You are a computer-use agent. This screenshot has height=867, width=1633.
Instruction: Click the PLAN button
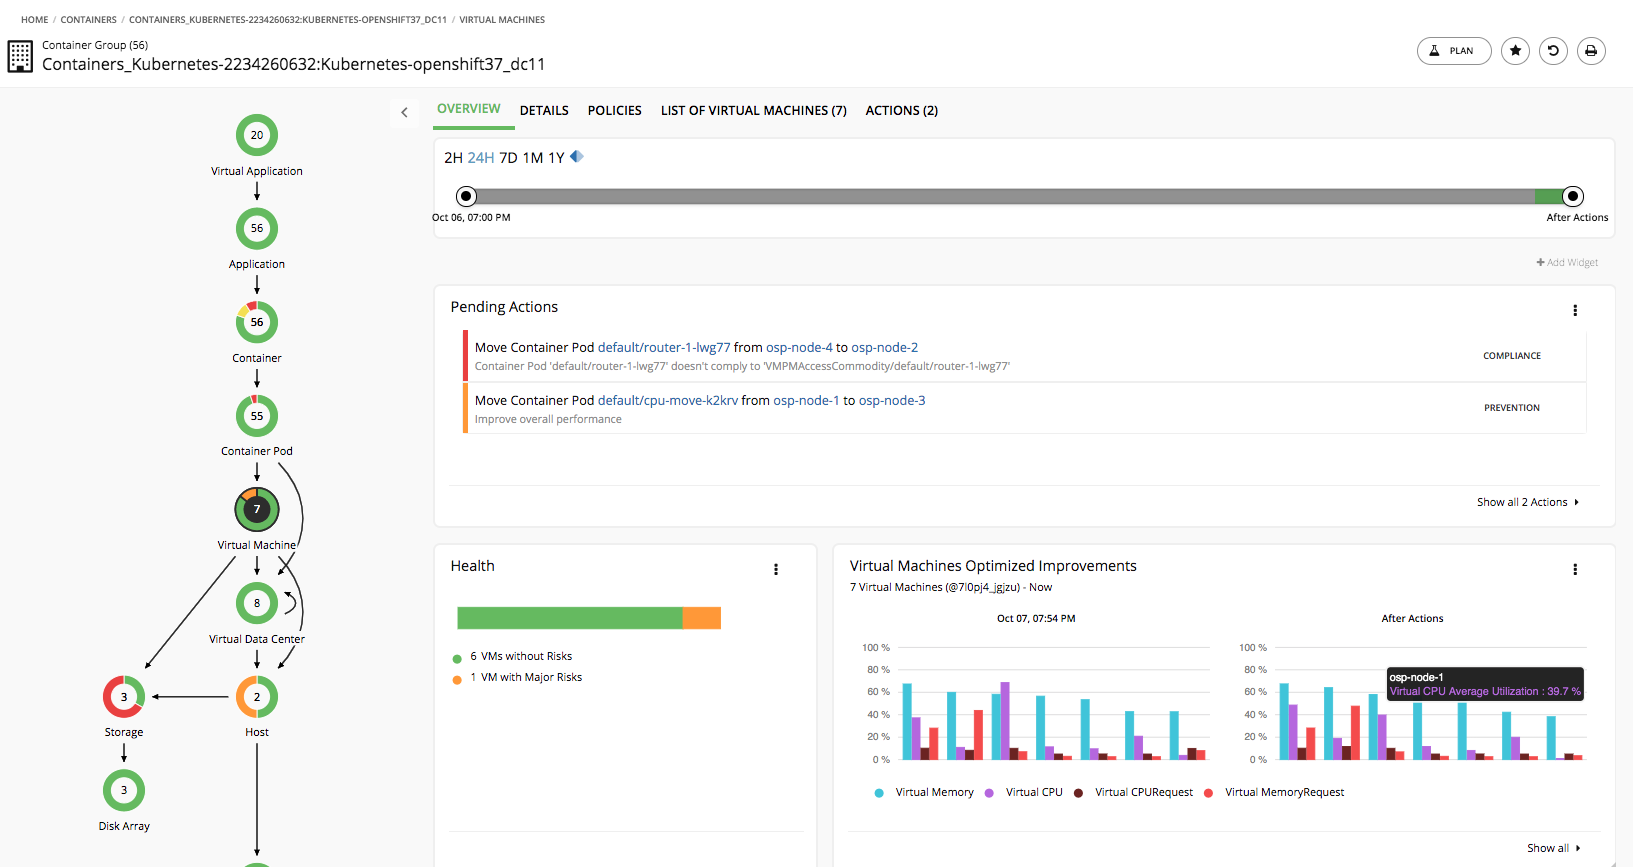point(1454,50)
